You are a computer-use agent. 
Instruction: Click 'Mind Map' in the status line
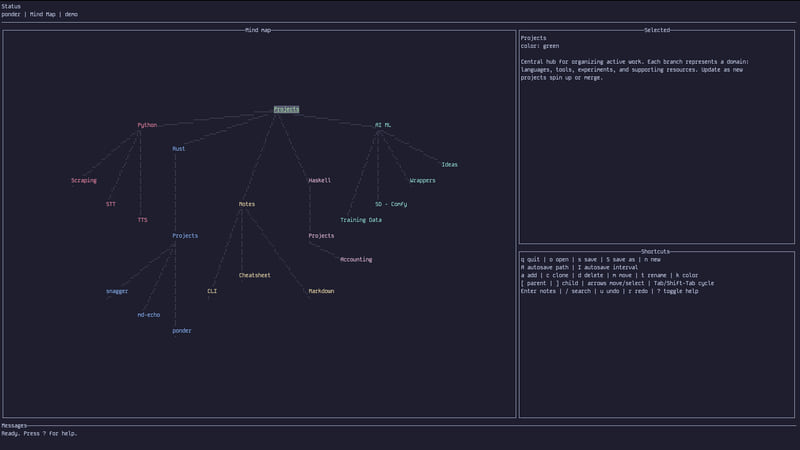(42, 14)
